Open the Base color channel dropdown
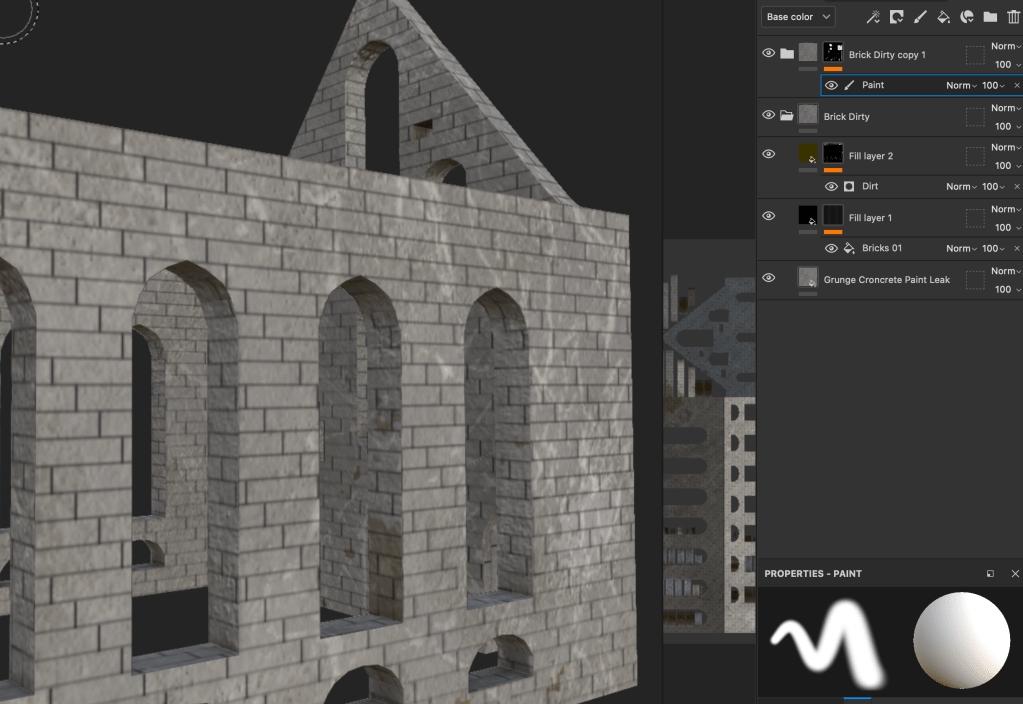Image resolution: width=1023 pixels, height=704 pixels. pyautogui.click(x=797, y=17)
